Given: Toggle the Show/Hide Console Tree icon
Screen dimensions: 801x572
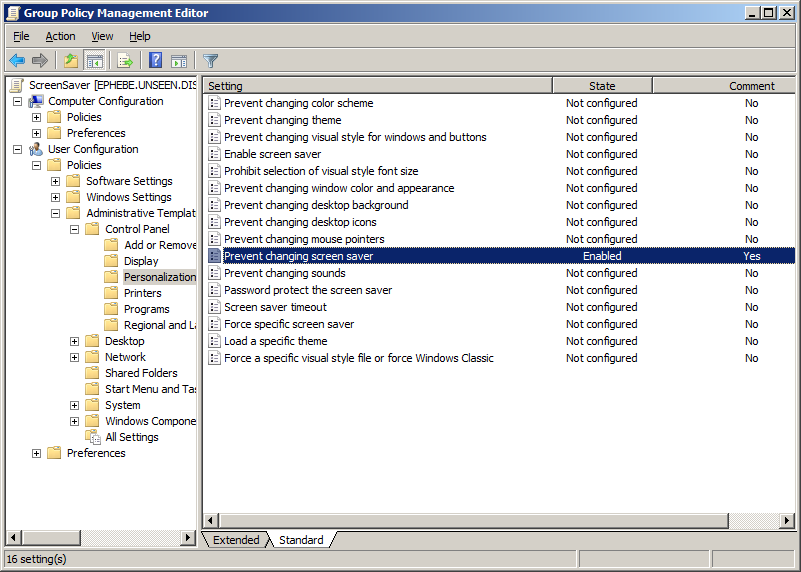Looking at the screenshot, I should click(x=95, y=61).
